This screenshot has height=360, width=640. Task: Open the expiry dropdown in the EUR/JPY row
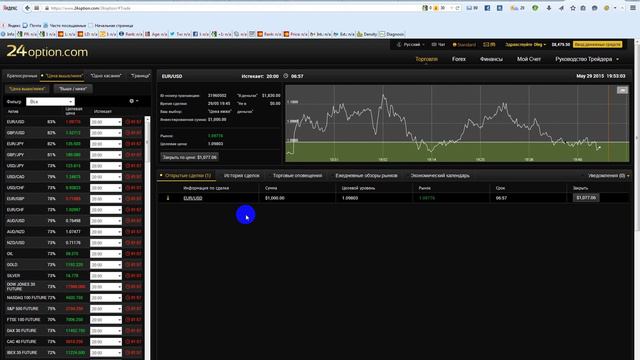coord(106,144)
